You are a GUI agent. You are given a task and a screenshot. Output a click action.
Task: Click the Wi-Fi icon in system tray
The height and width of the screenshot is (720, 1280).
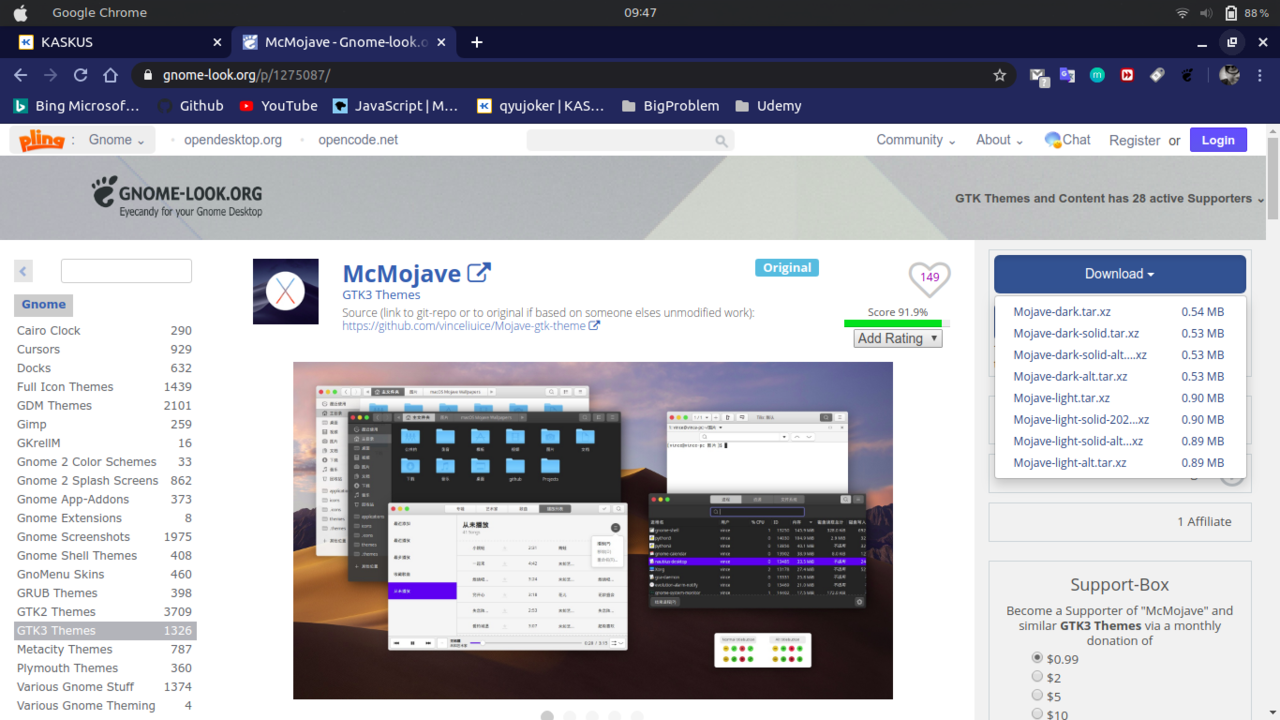(1182, 13)
